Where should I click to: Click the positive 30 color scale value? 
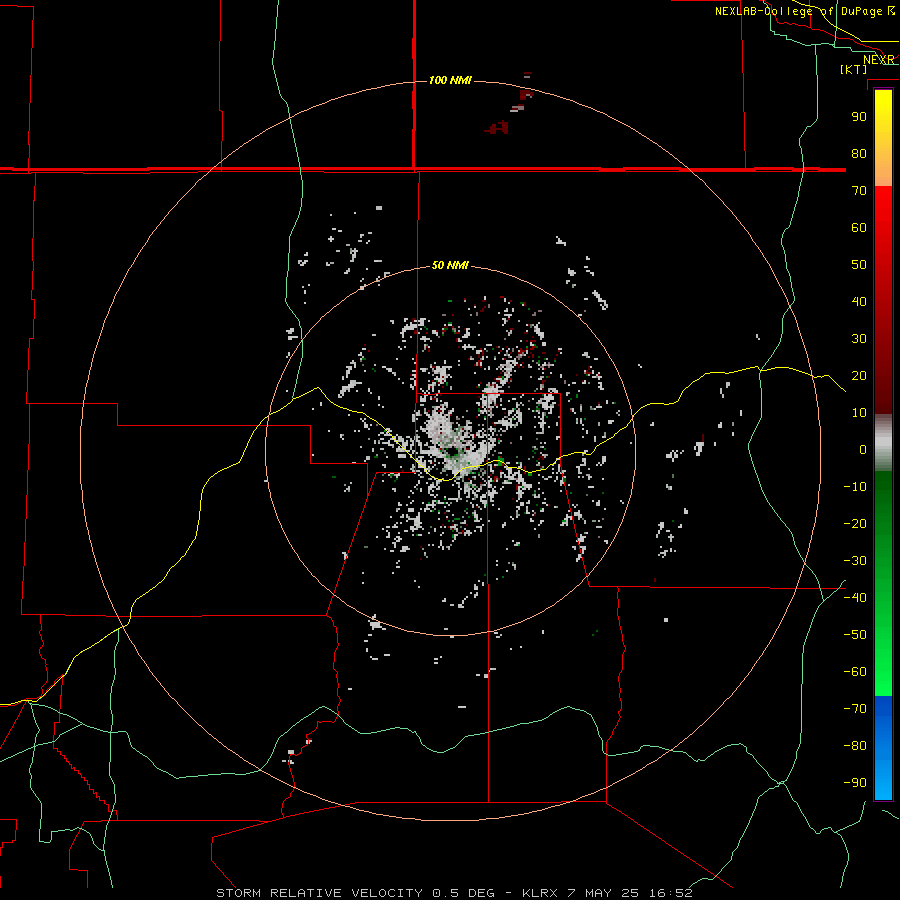point(859,339)
